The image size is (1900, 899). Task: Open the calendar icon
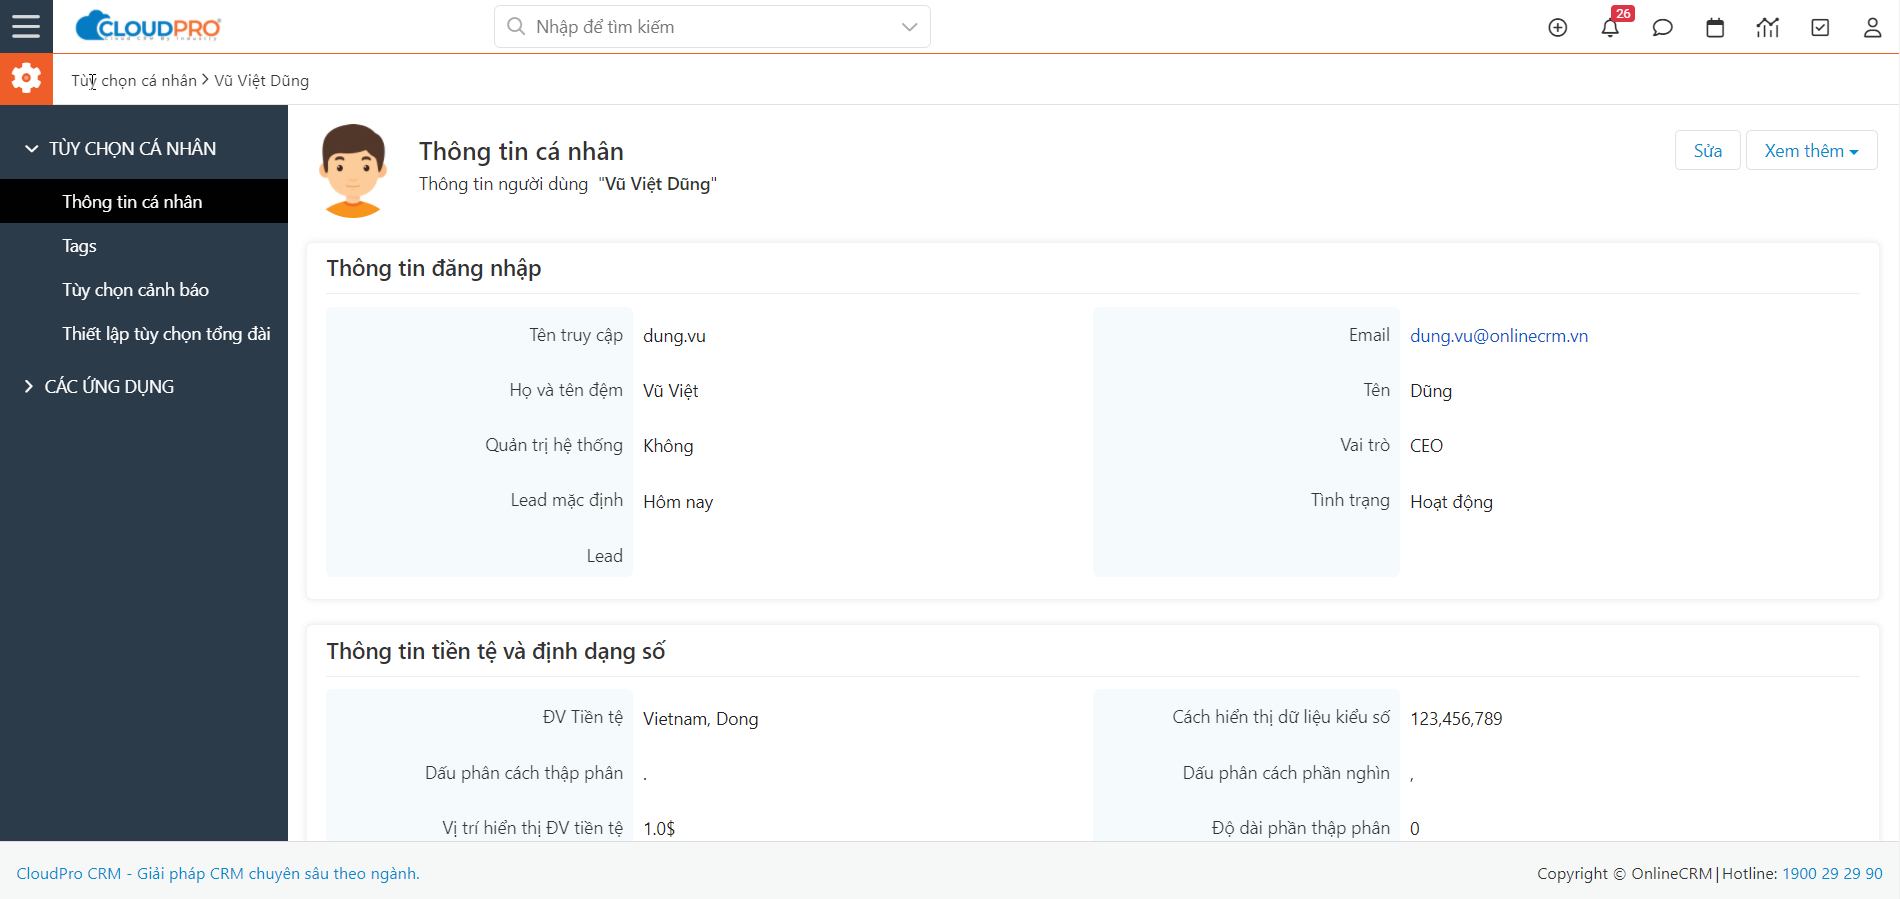1715,28
